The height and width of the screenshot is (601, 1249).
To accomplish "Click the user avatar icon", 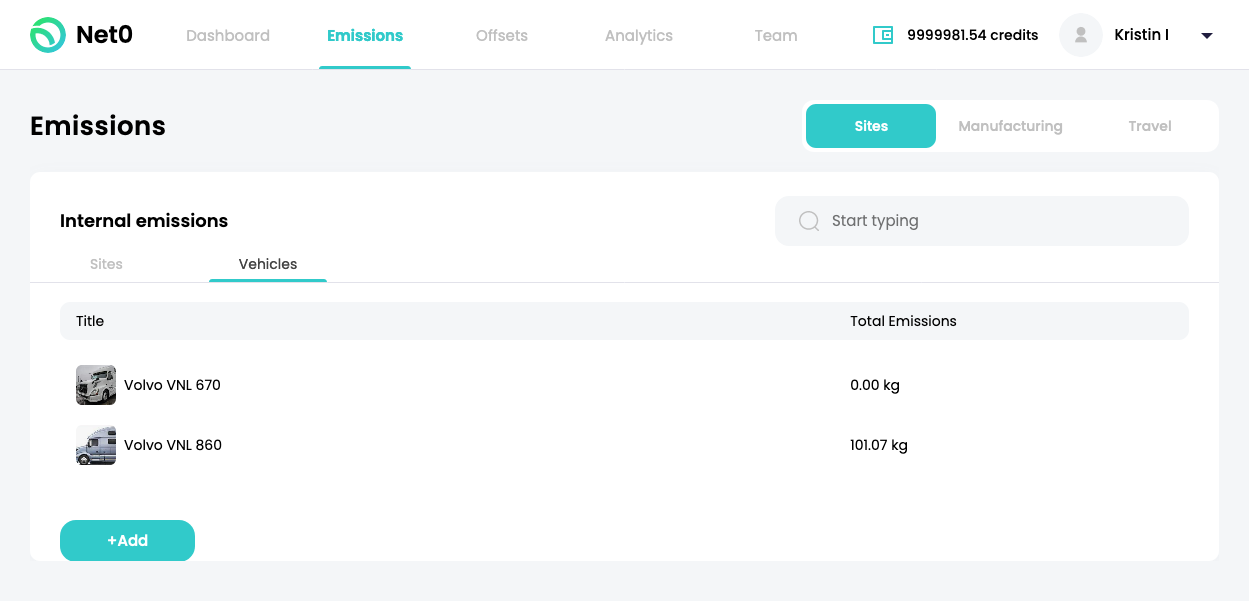I will 1081,35.
